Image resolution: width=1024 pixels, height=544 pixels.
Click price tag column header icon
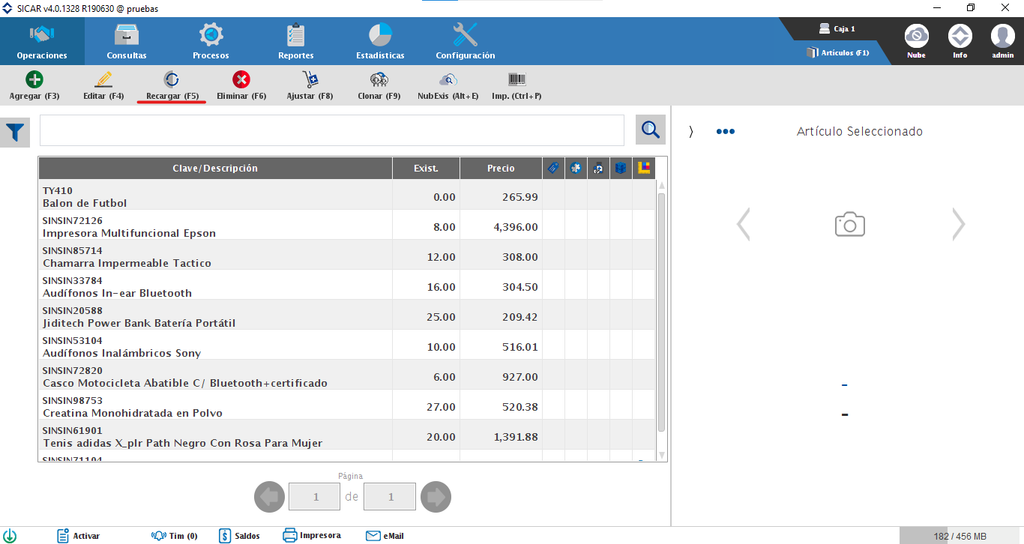(553, 168)
